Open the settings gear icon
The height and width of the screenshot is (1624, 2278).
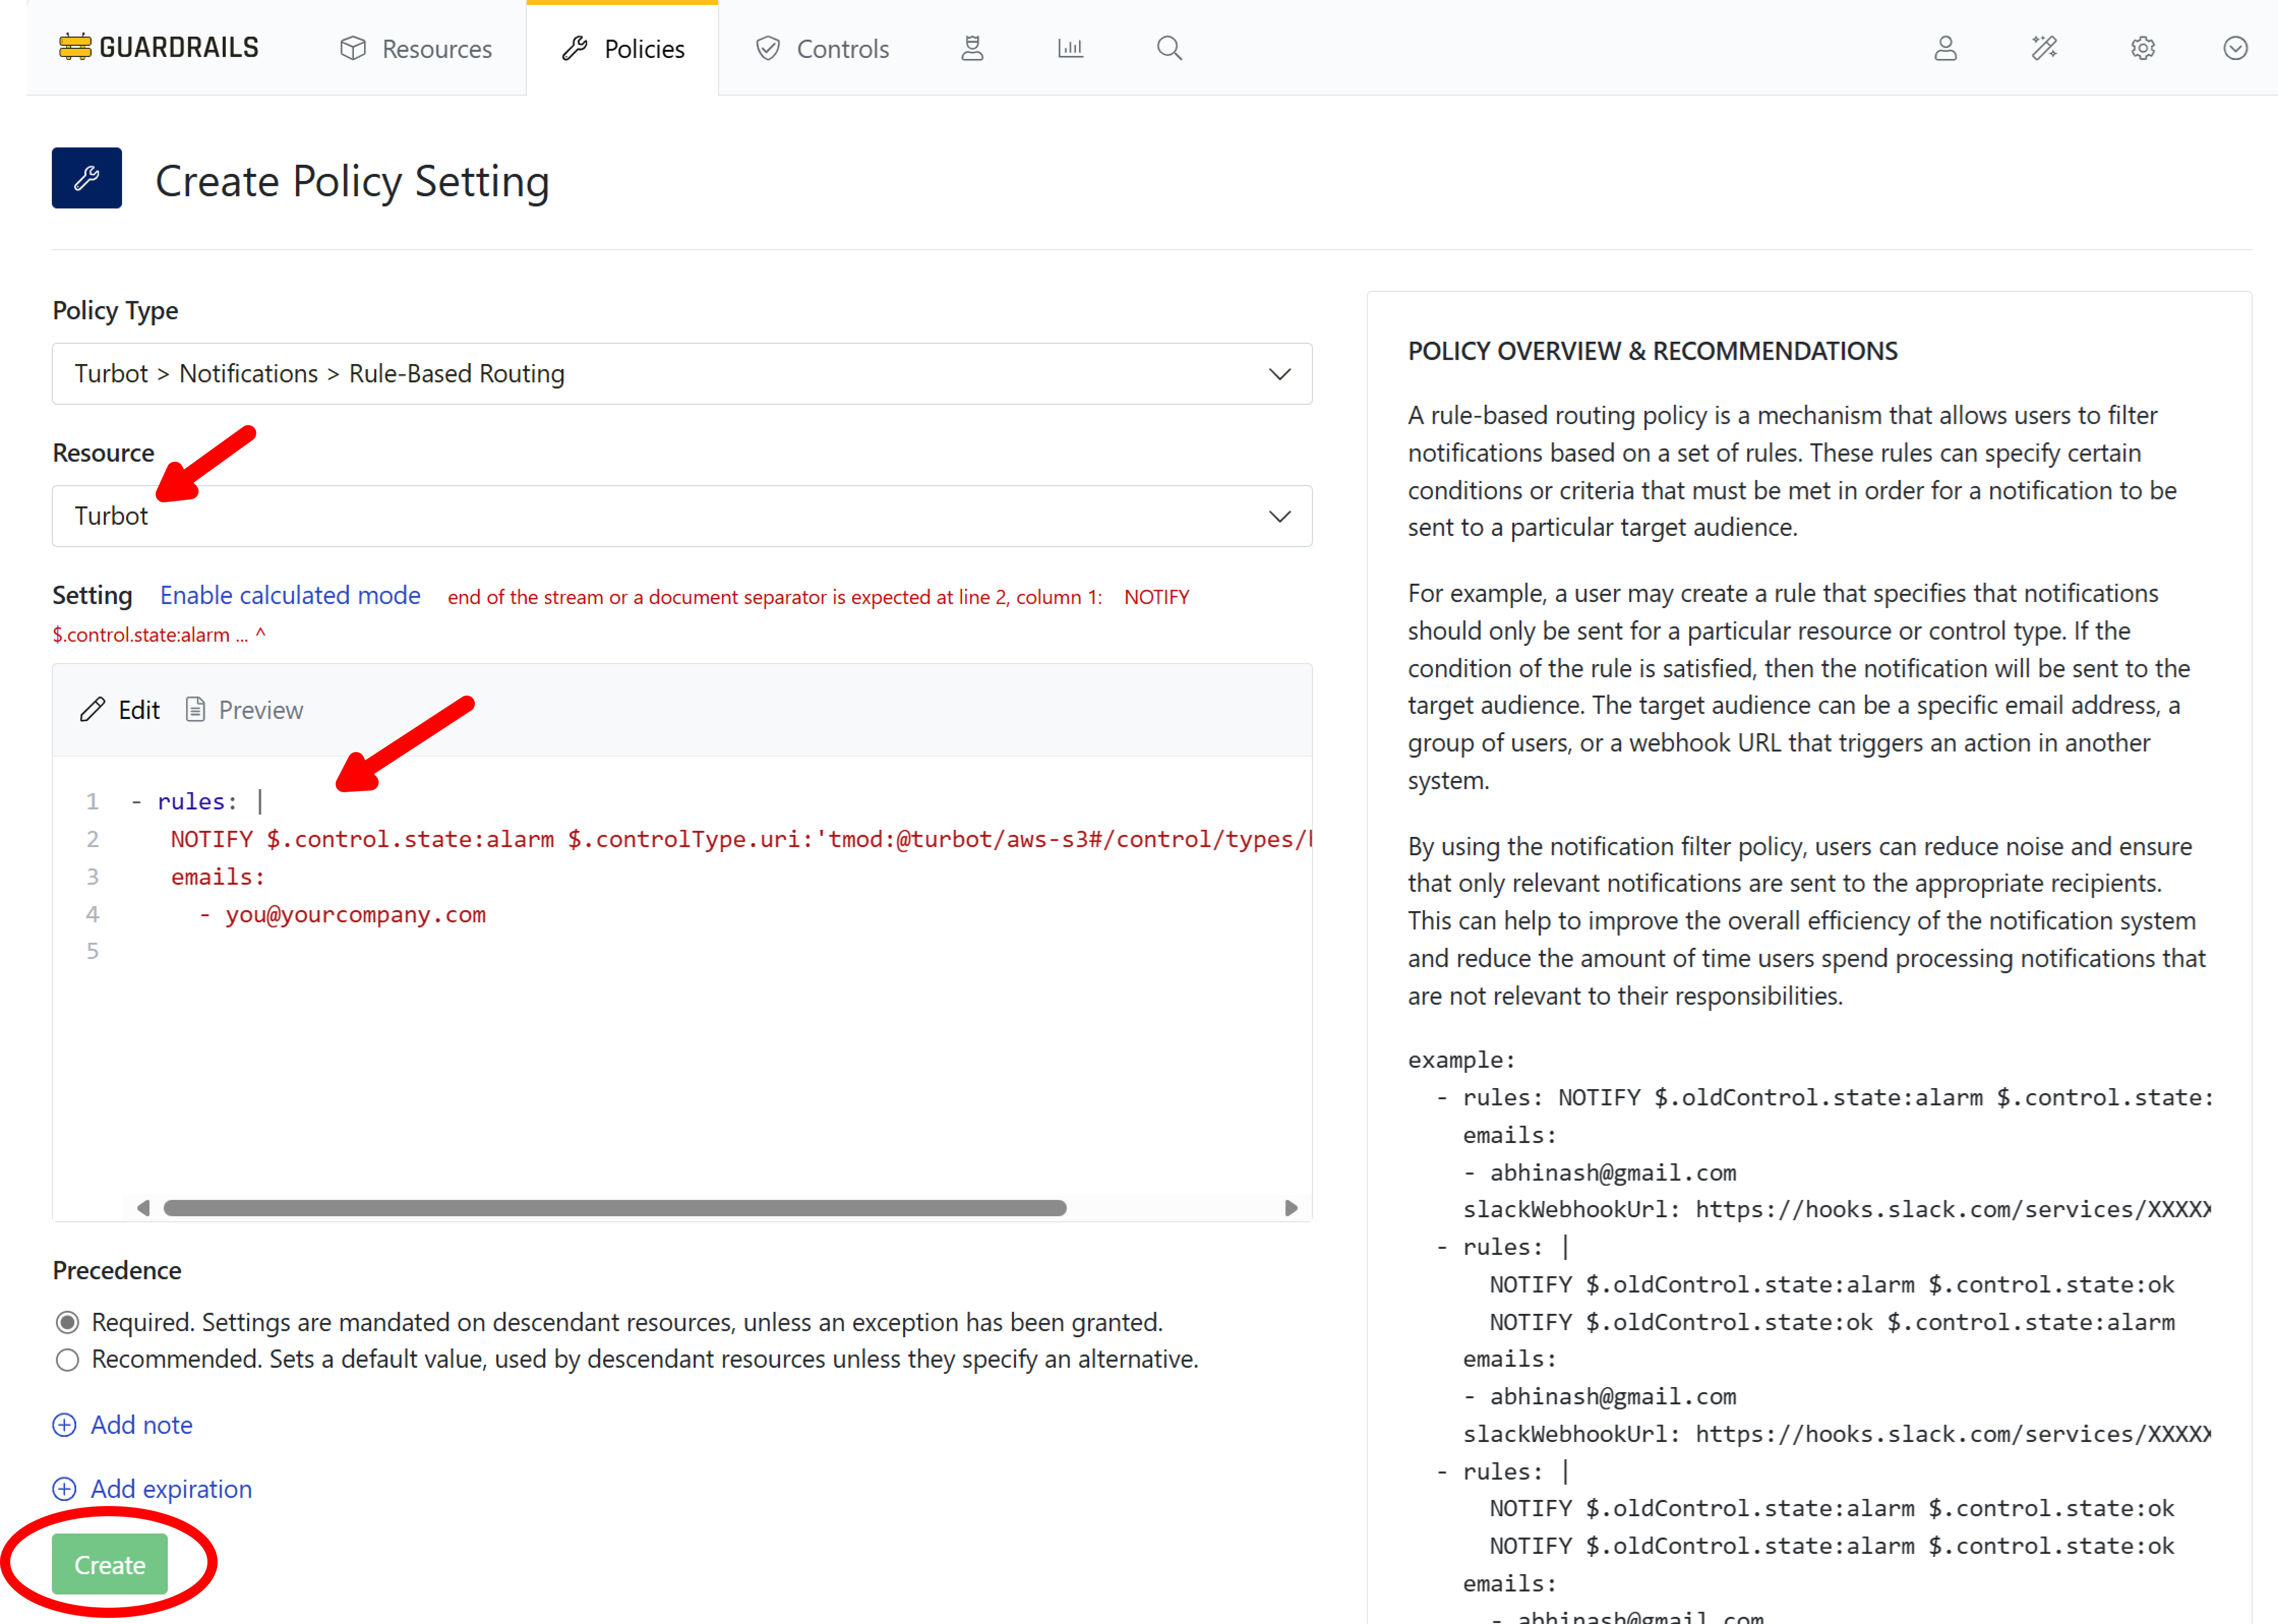pyautogui.click(x=2142, y=48)
